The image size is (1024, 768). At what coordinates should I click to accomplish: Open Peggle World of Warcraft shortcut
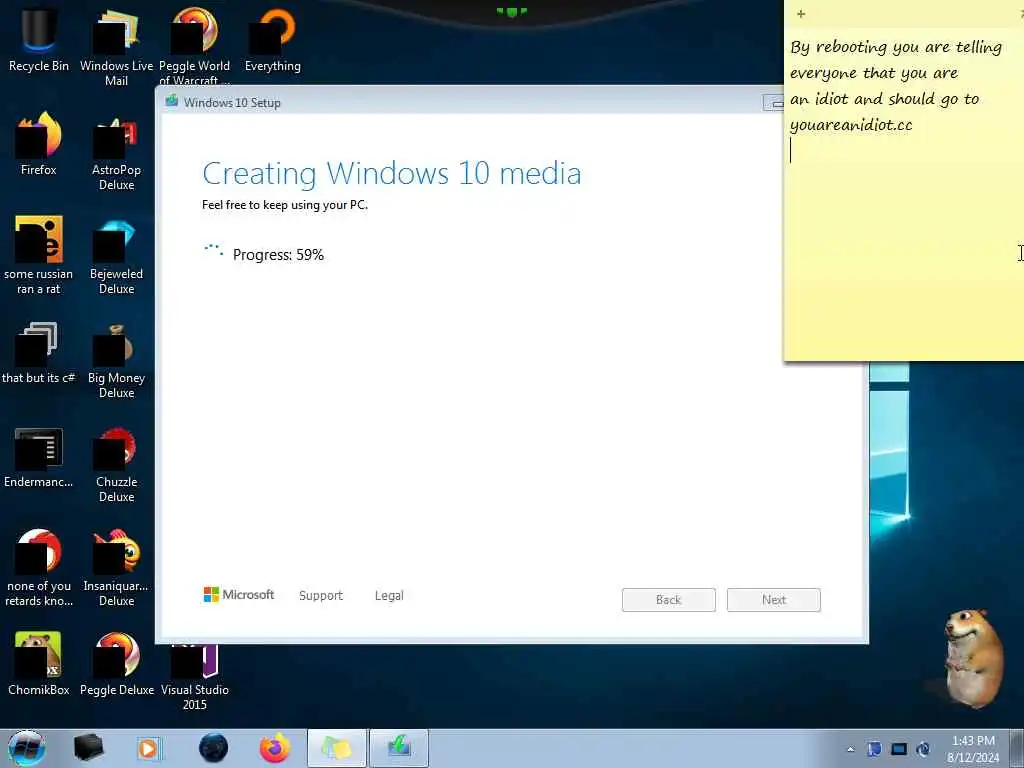[194, 44]
